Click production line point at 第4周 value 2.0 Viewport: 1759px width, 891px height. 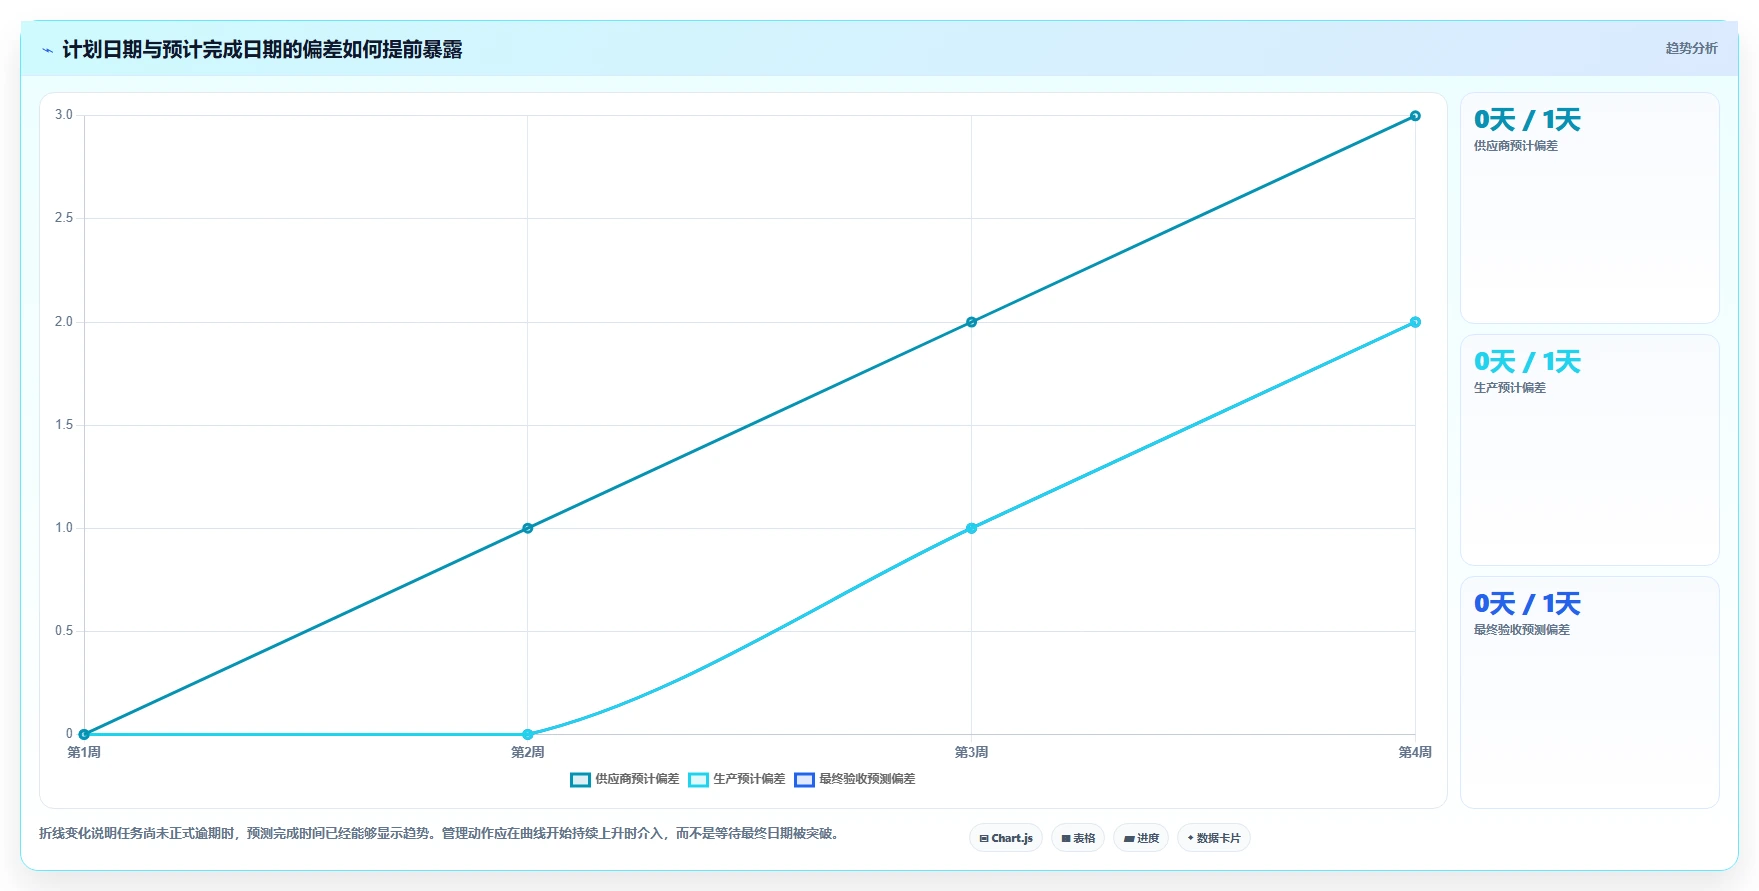1415,322
